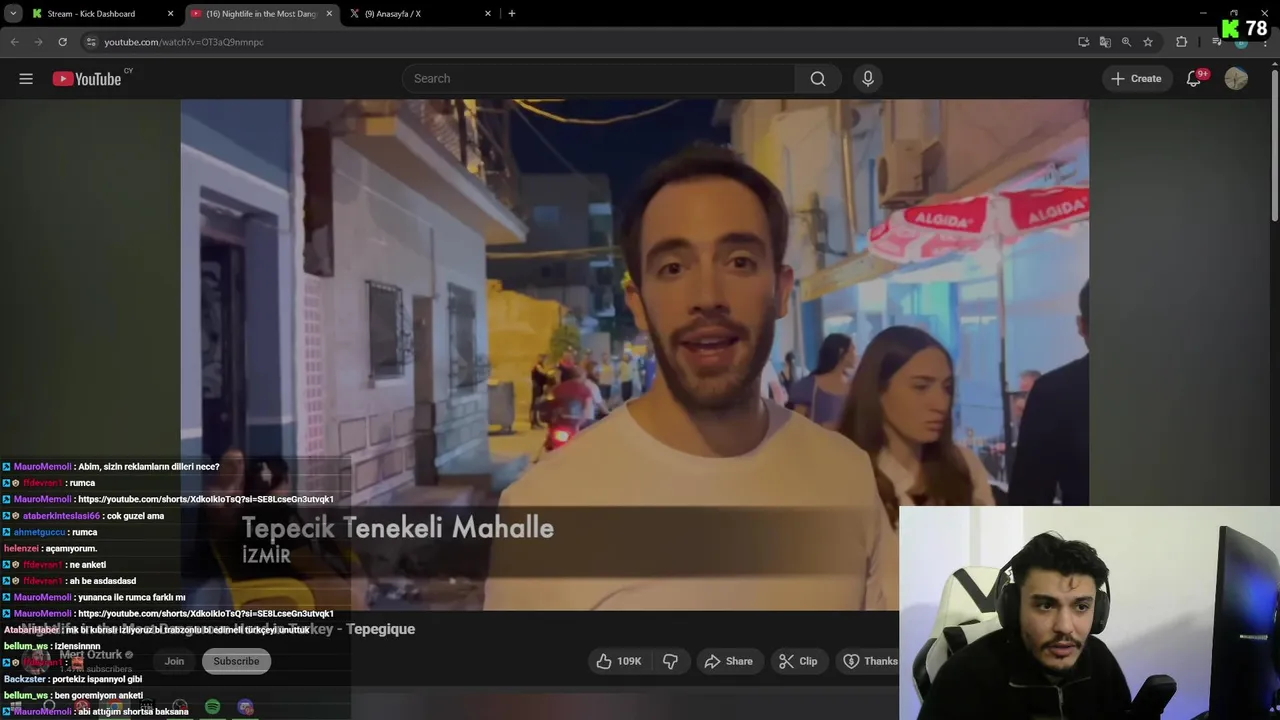Image resolution: width=1280 pixels, height=720 pixels.
Task: Dislike the video
Action: 670,661
